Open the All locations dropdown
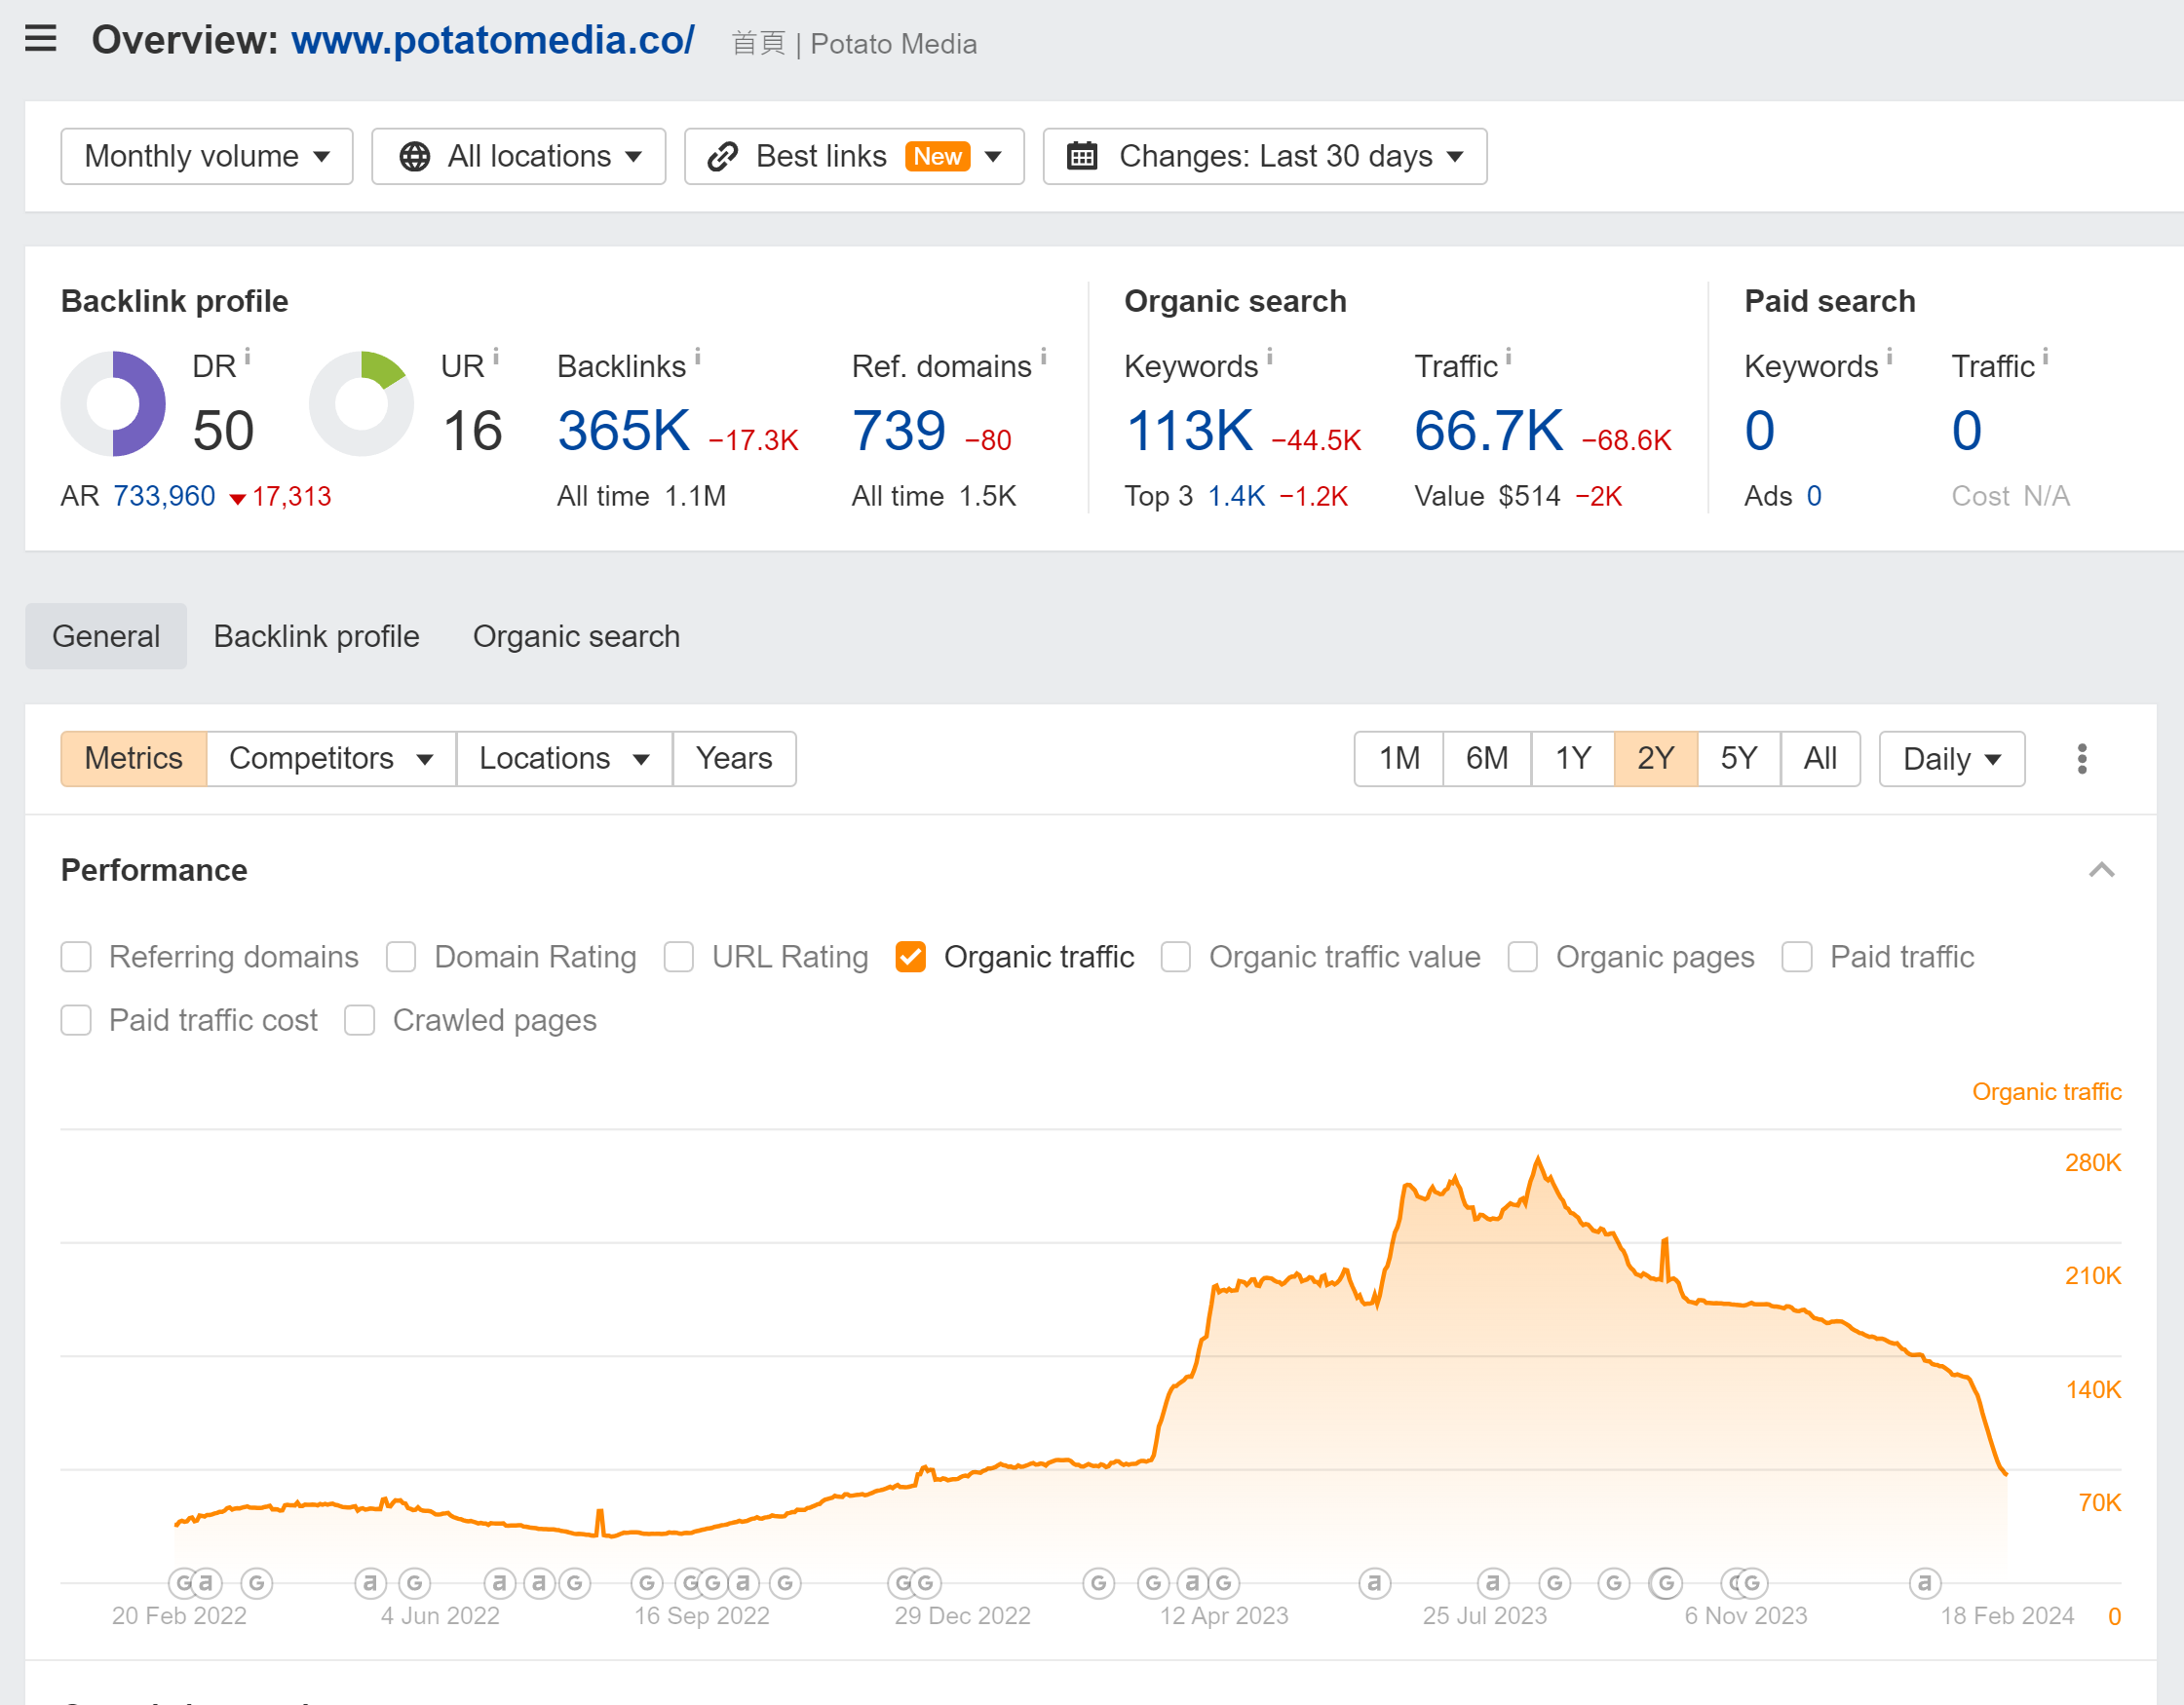 point(519,156)
